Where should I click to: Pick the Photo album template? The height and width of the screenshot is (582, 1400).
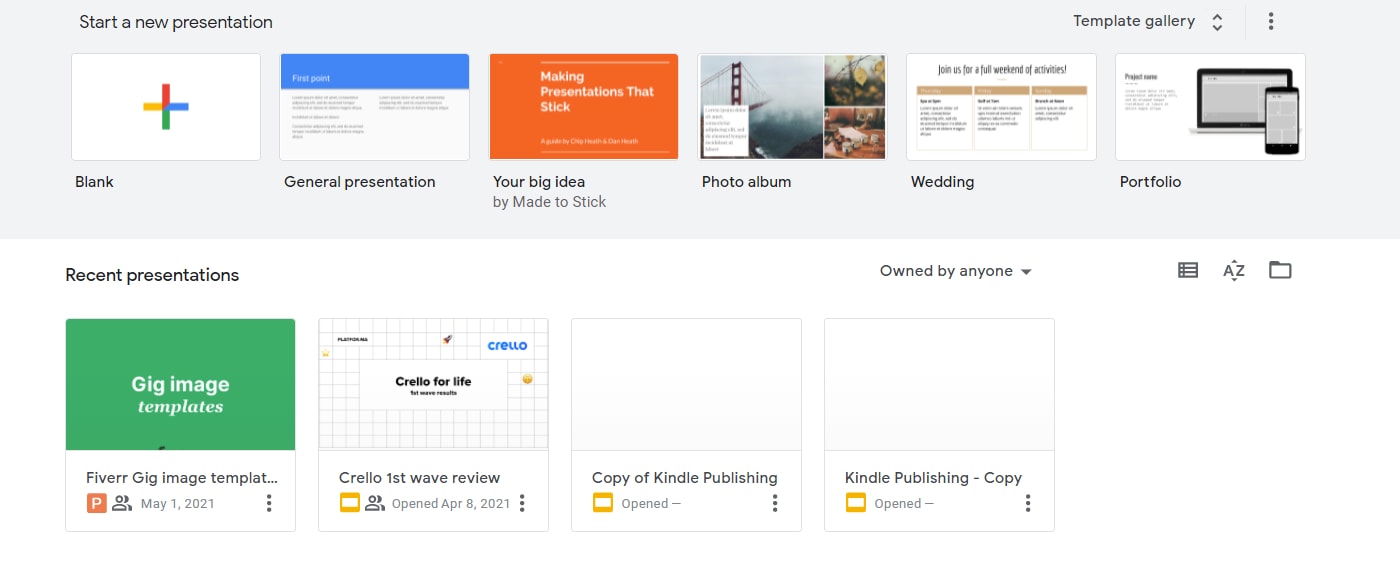(x=792, y=107)
